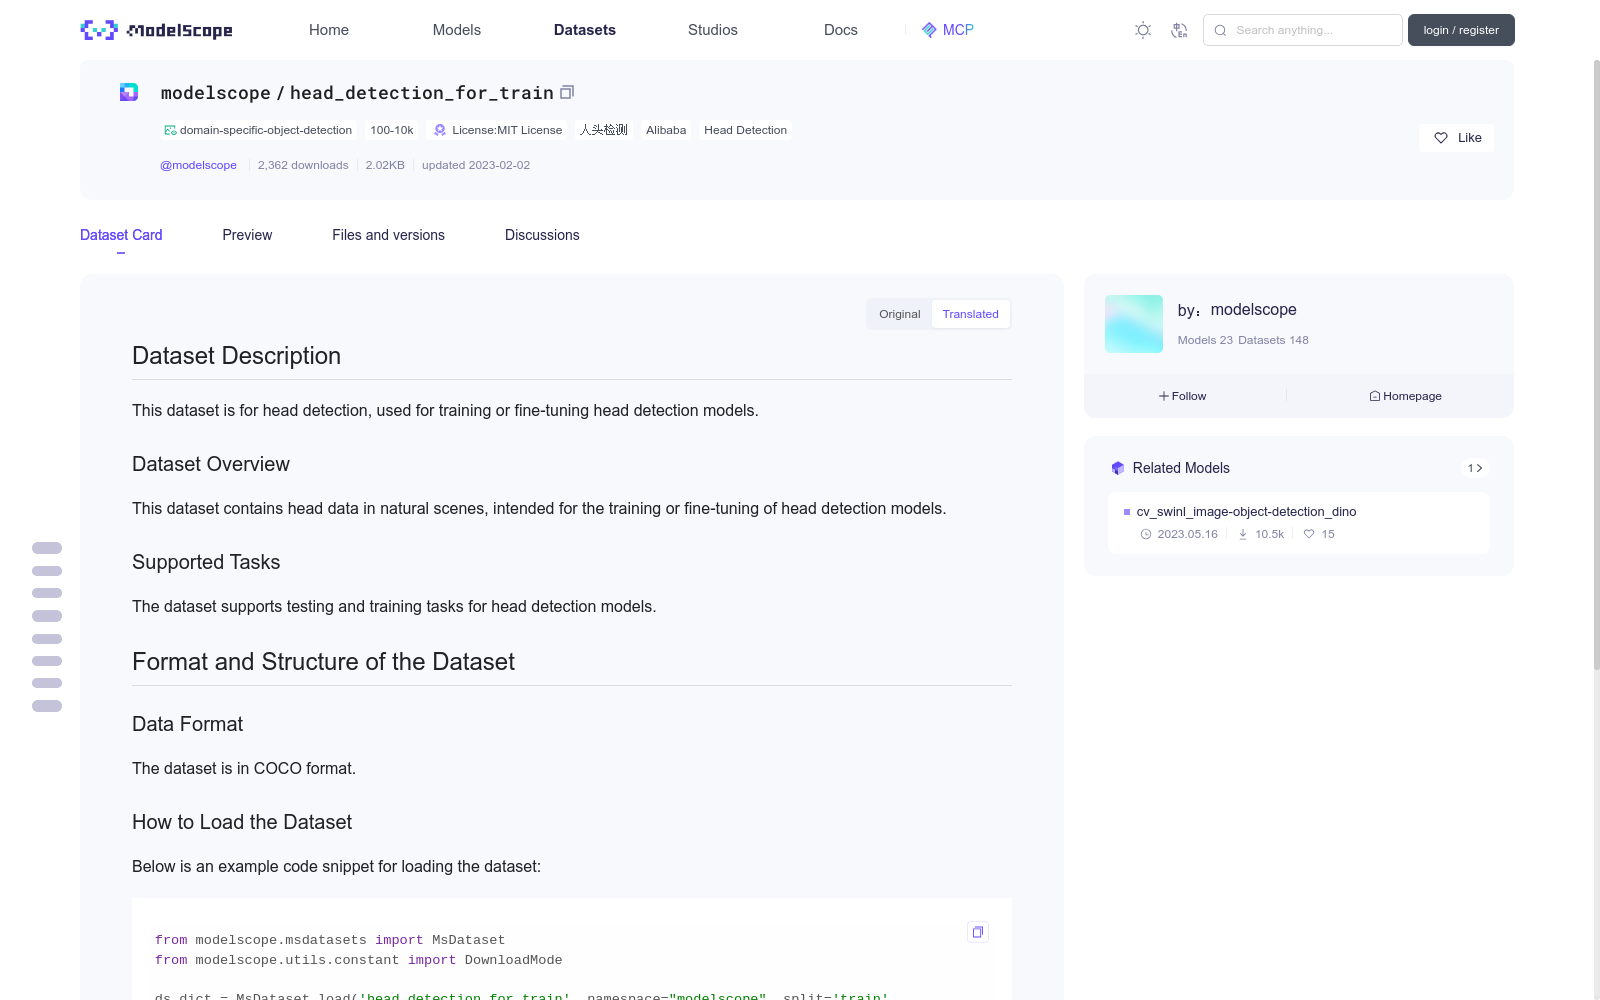The width and height of the screenshot is (1600, 1000).
Task: Toggle light/dark theme sun icon
Action: 1143,30
